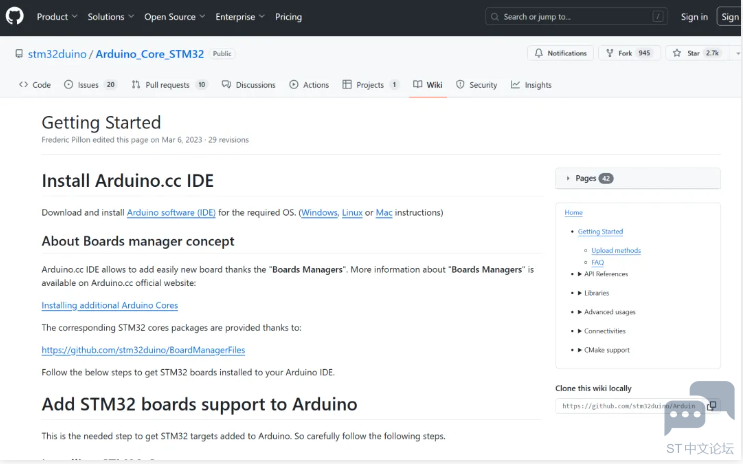Viewport: 743px width, 464px height.
Task: Click the Star icon
Action: 677,53
